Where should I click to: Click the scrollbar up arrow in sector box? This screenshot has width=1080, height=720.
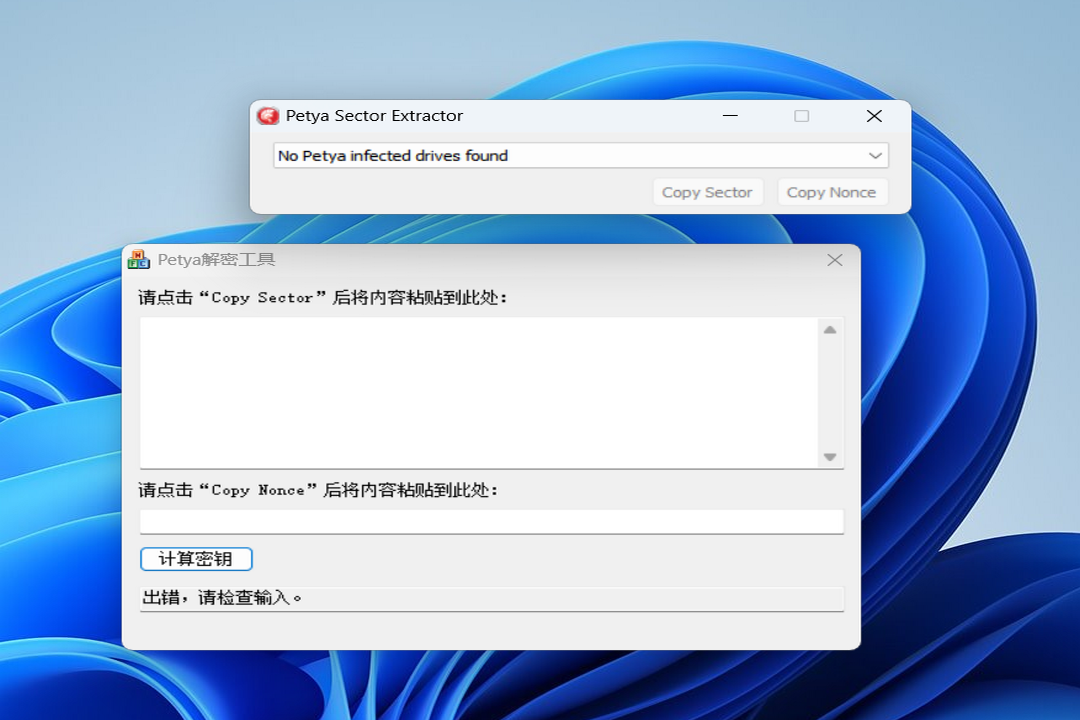tap(829, 330)
